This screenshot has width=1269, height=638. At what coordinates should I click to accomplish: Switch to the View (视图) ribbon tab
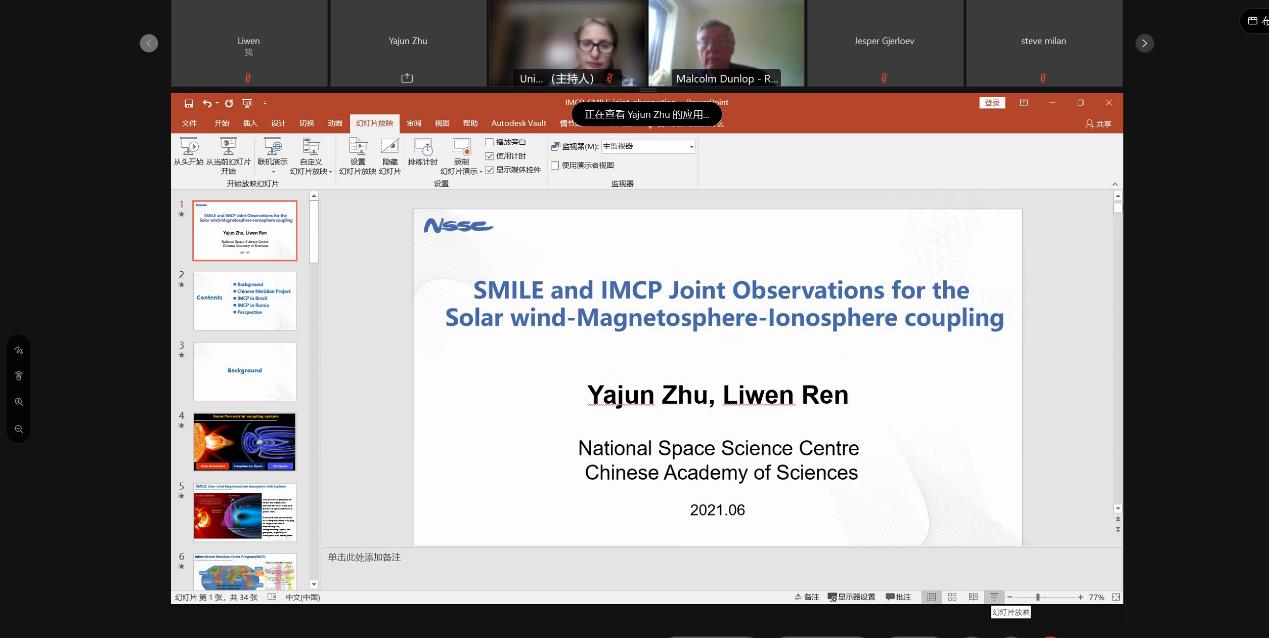442,124
